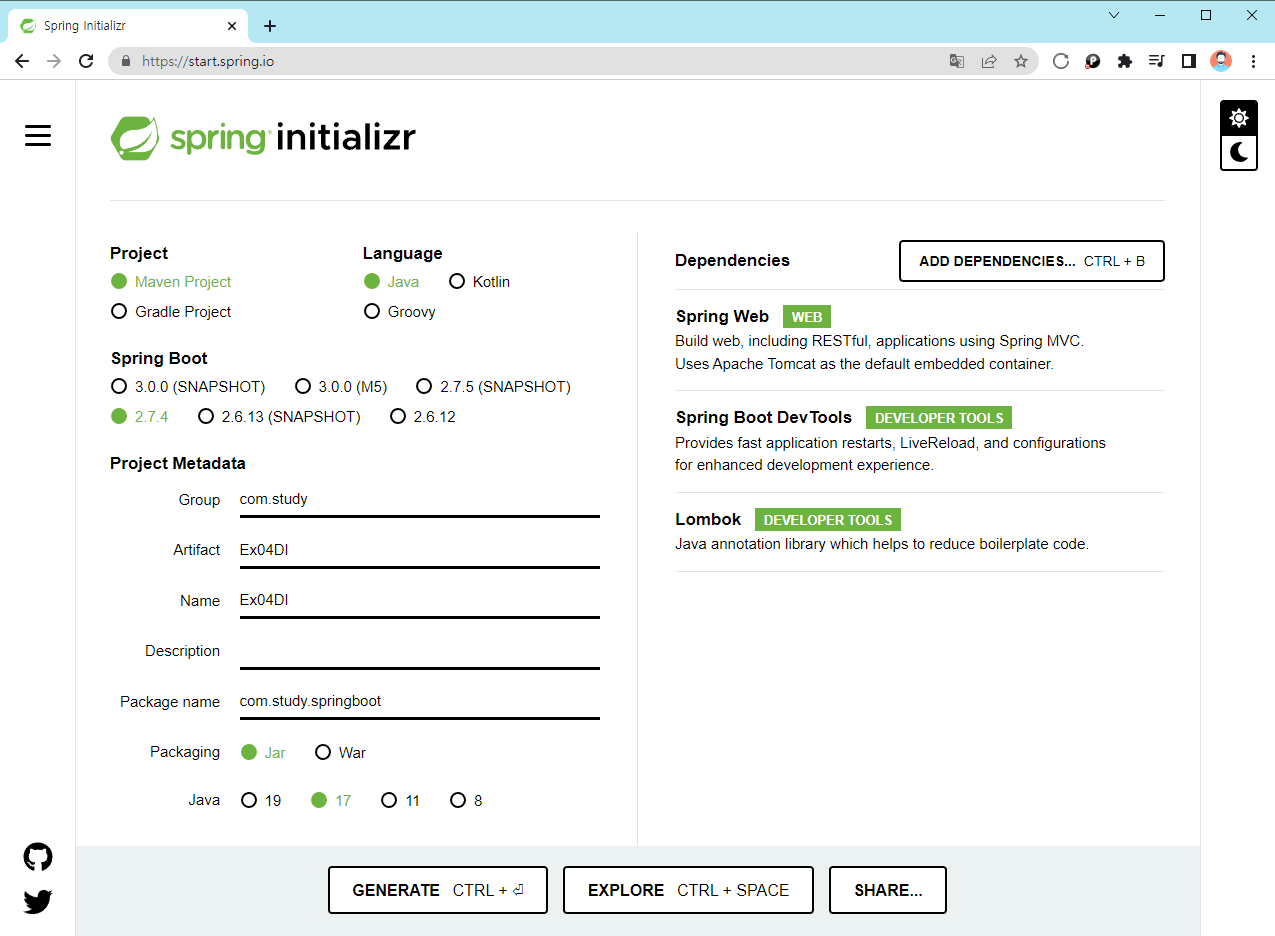Screen dimensions: 1275x936
Task: Open the Chrome profile avatar
Action: click(1221, 61)
